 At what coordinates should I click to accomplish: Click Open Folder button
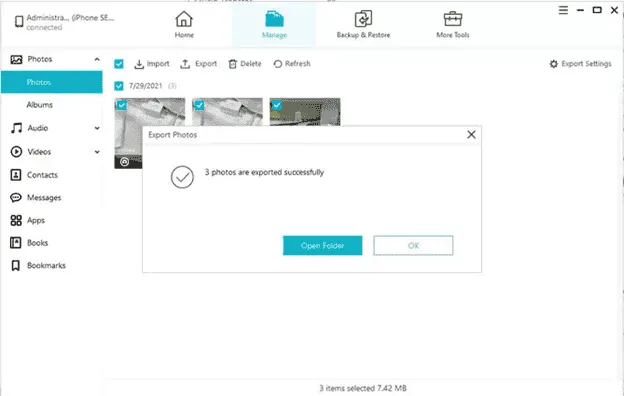pos(322,246)
